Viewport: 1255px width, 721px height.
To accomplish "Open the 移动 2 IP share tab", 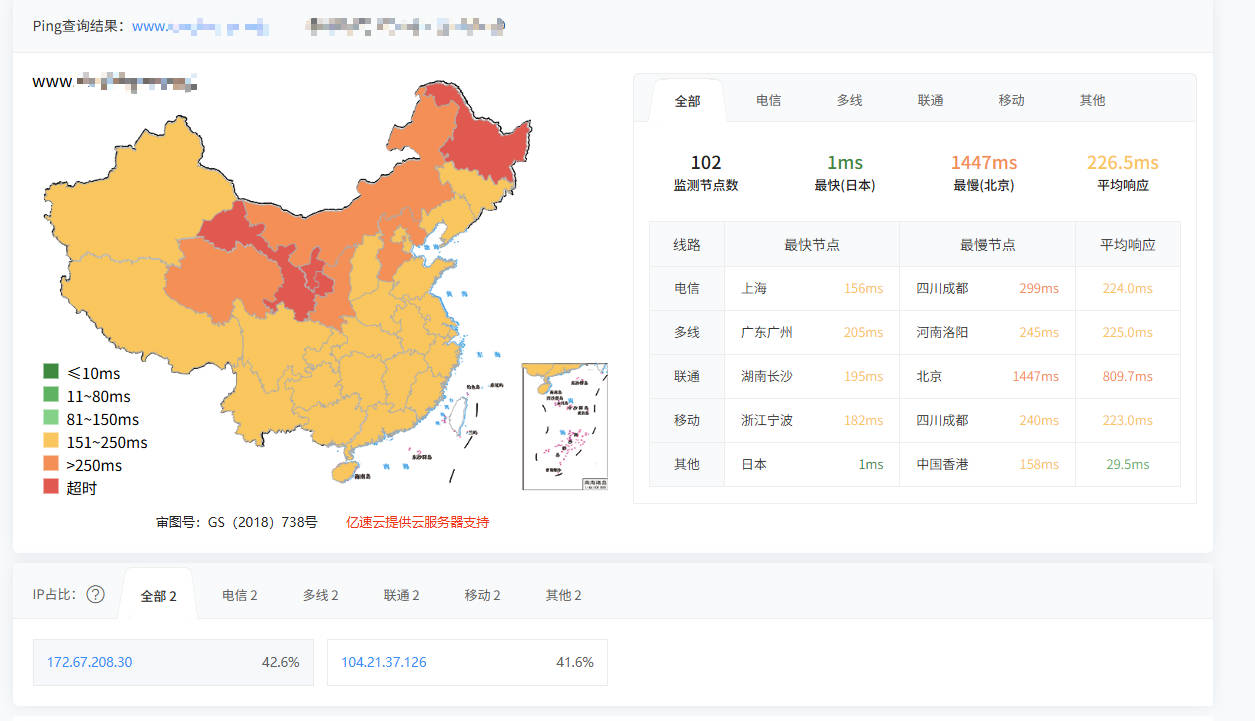I will click(x=482, y=595).
